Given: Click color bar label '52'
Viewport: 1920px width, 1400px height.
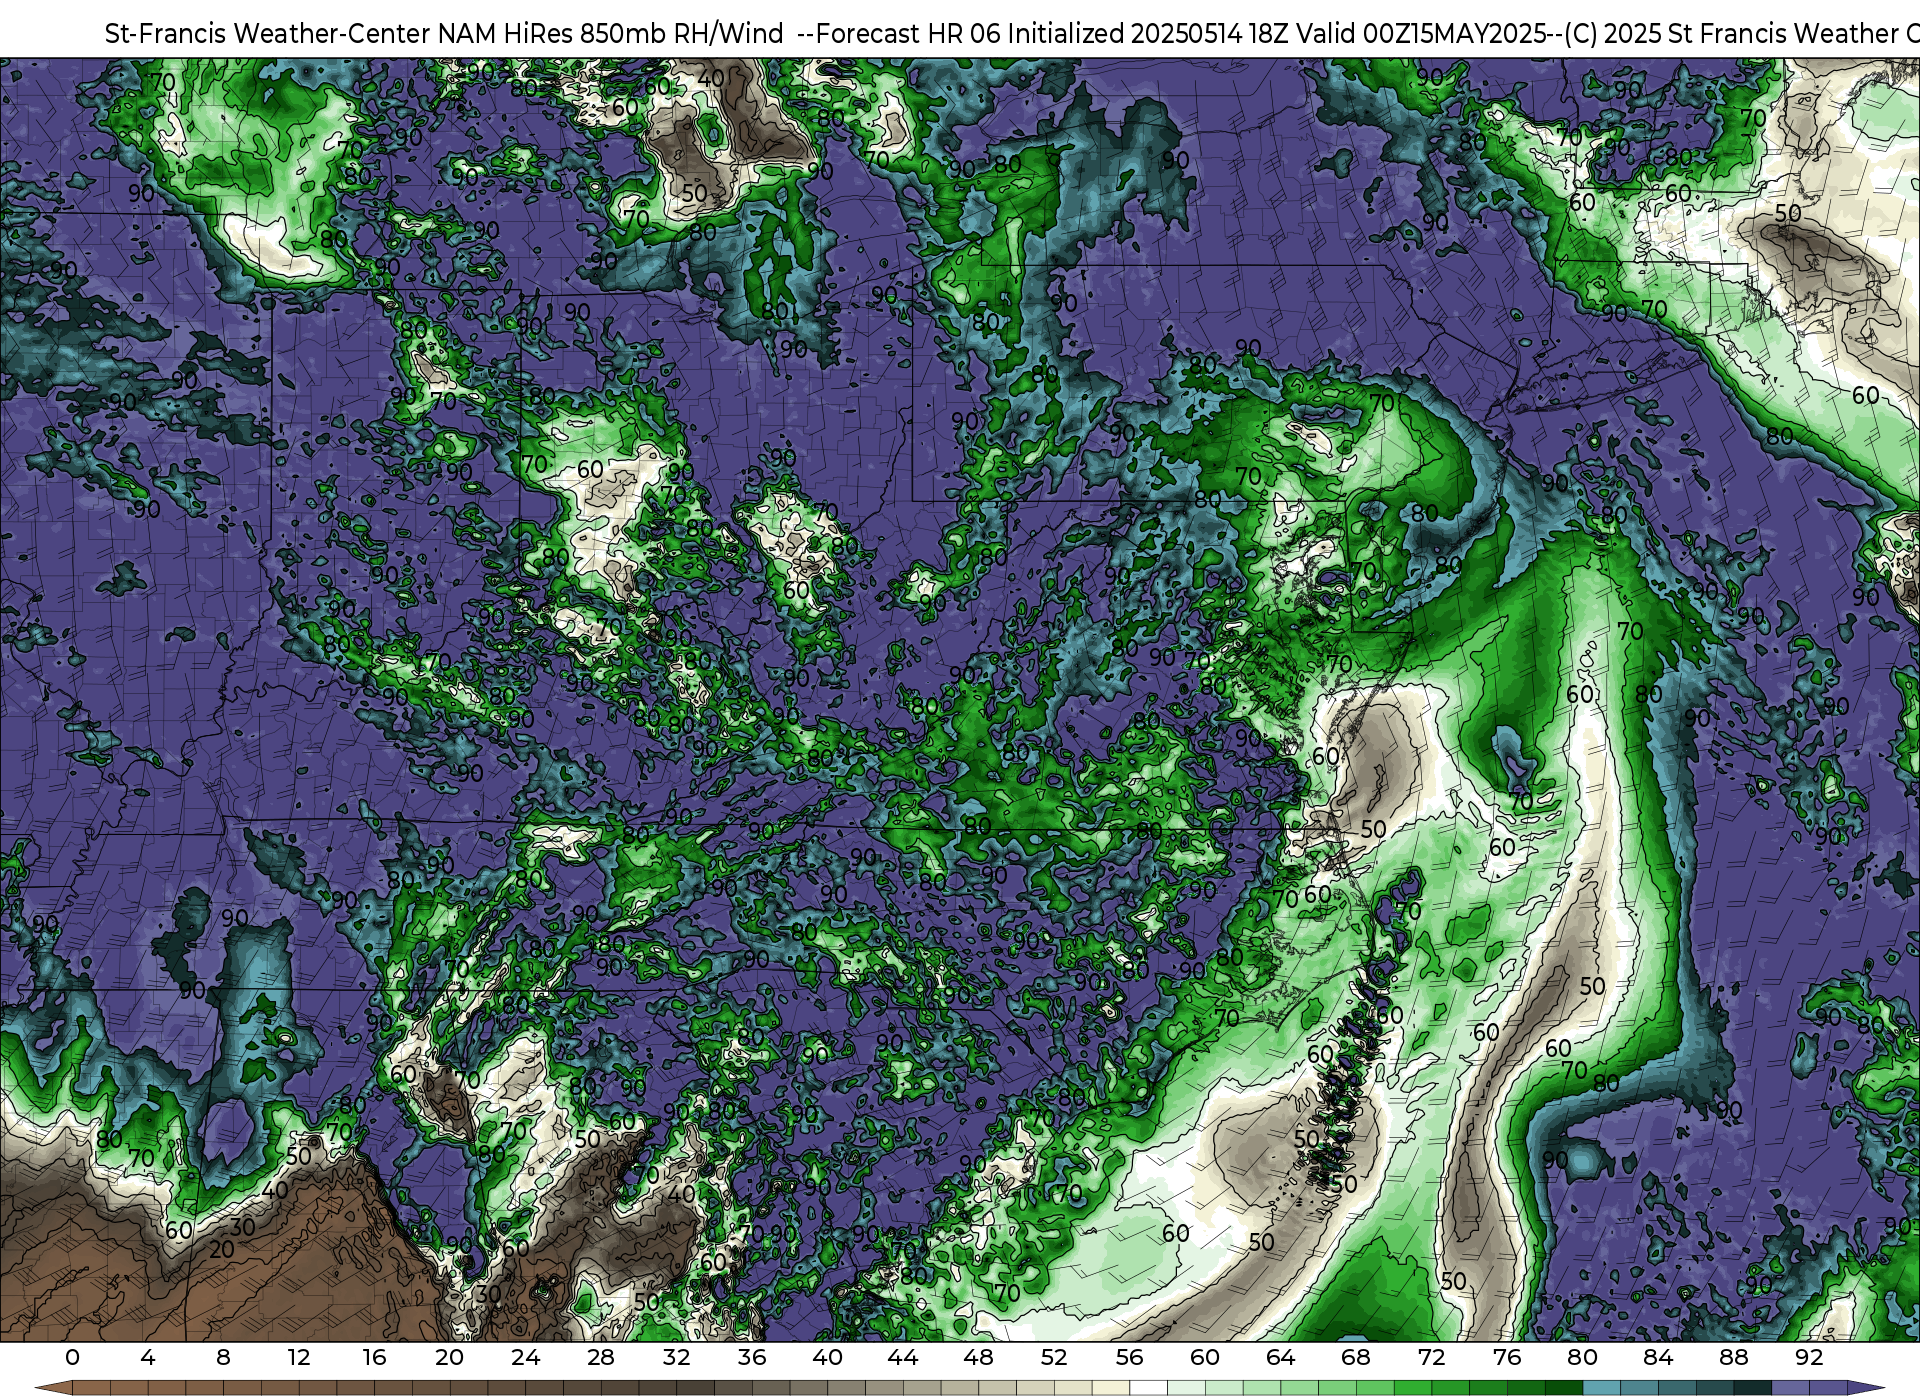Looking at the screenshot, I should 1054,1357.
